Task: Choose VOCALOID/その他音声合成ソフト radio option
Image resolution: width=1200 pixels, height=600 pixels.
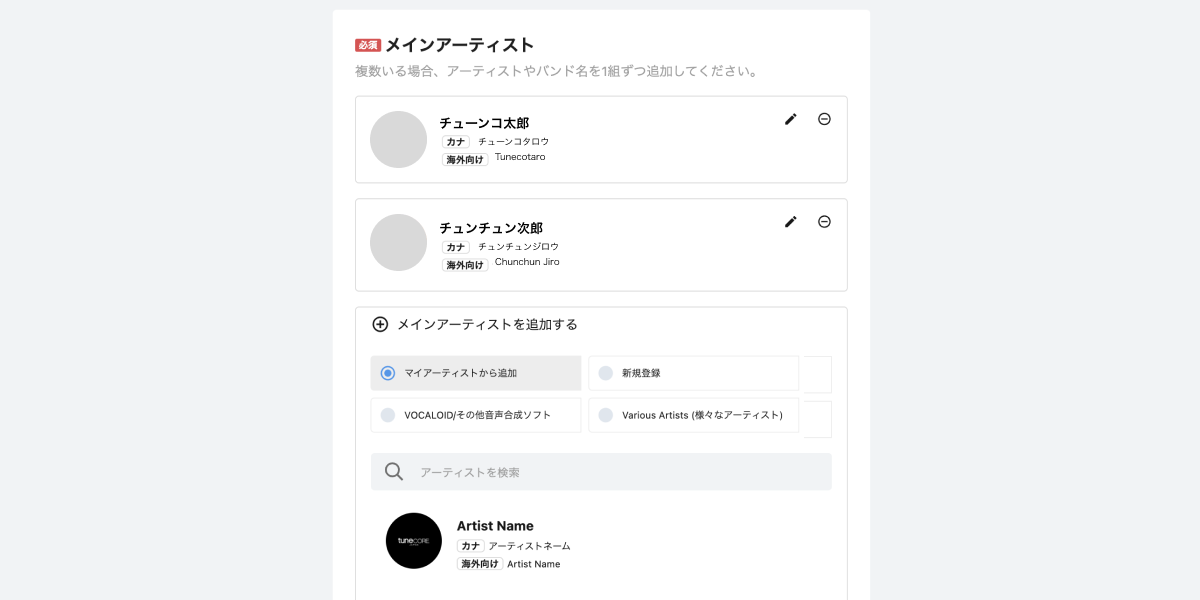Action: pos(476,415)
